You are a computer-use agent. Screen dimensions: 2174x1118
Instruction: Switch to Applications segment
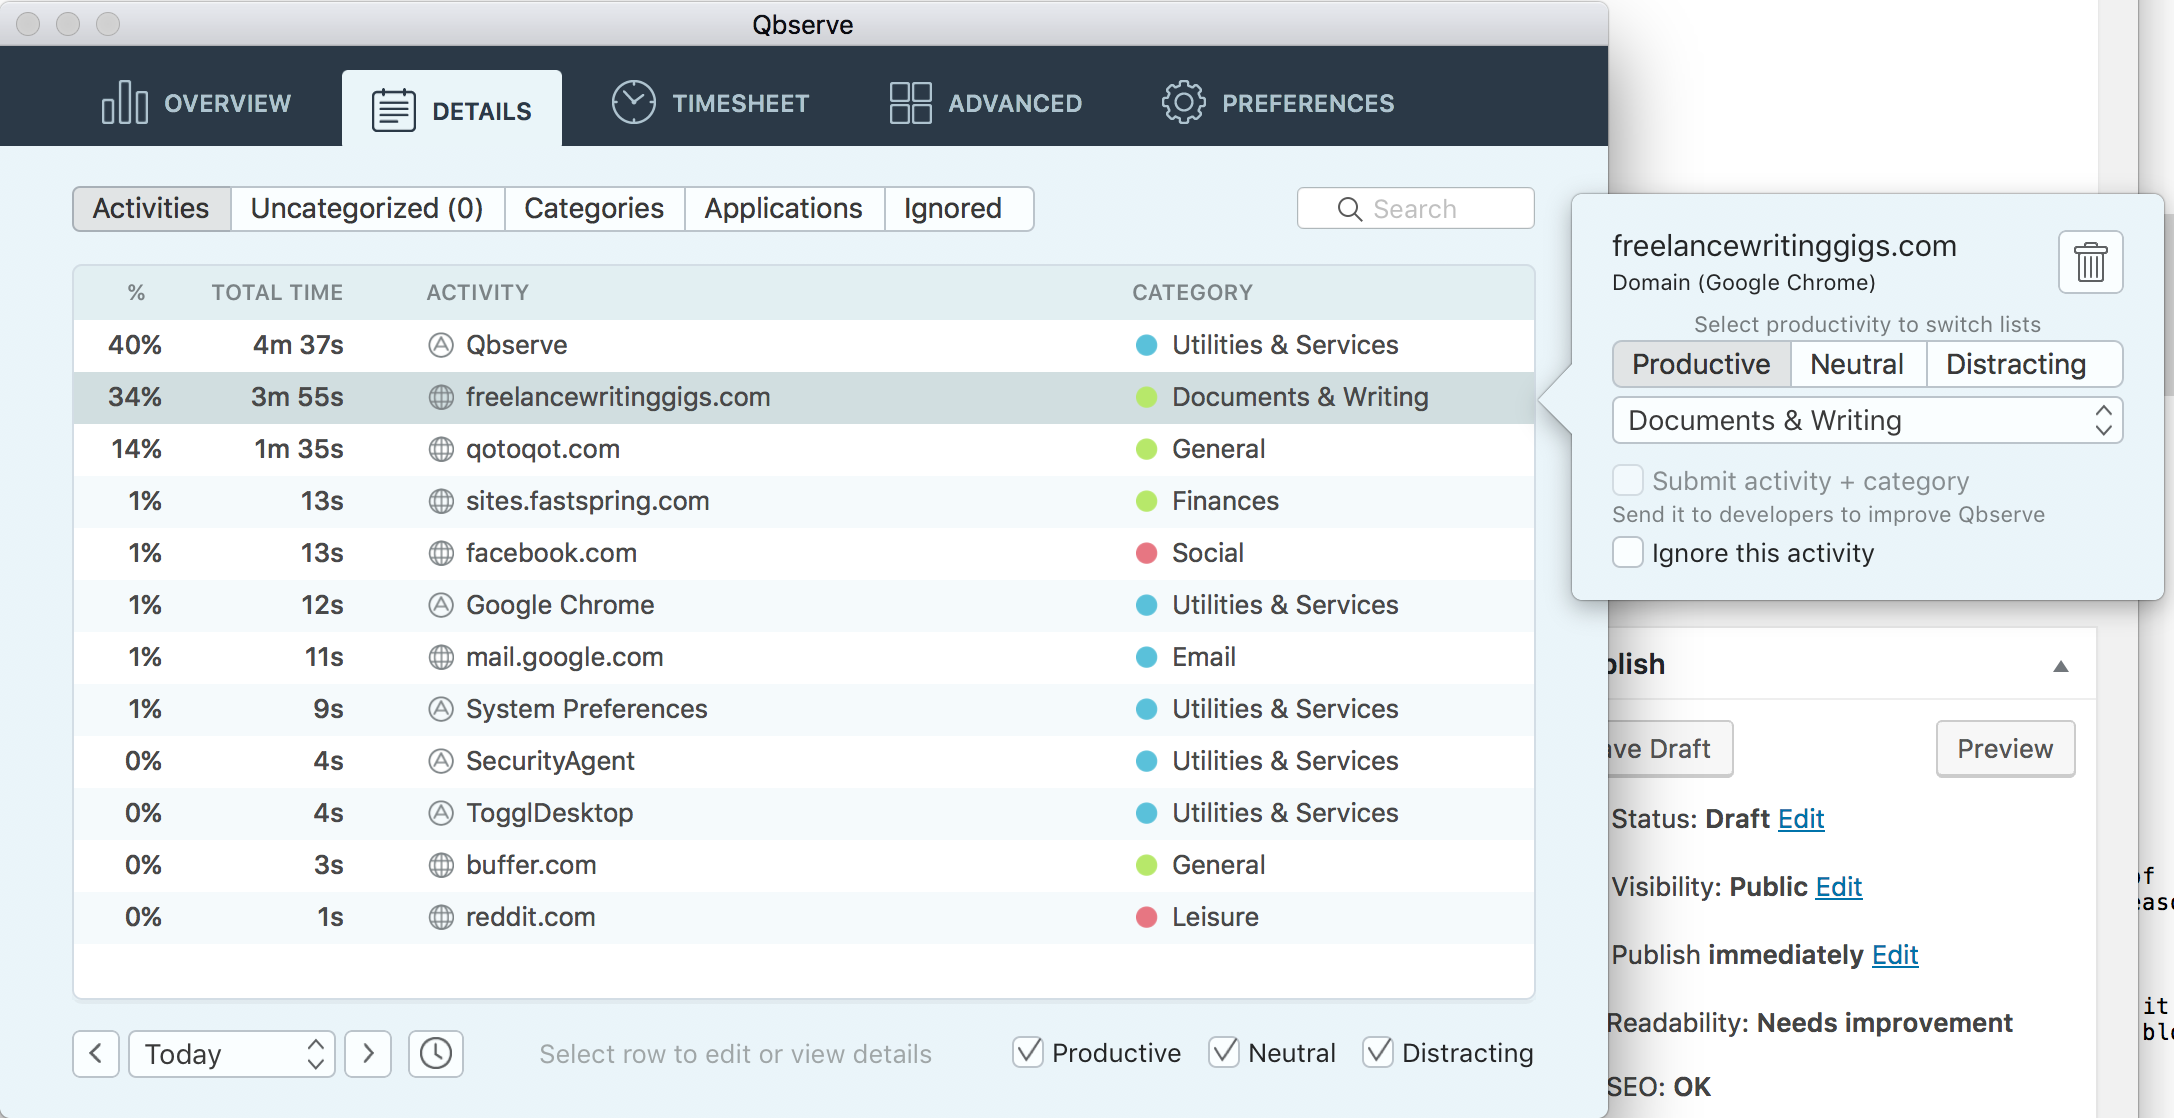coord(783,208)
